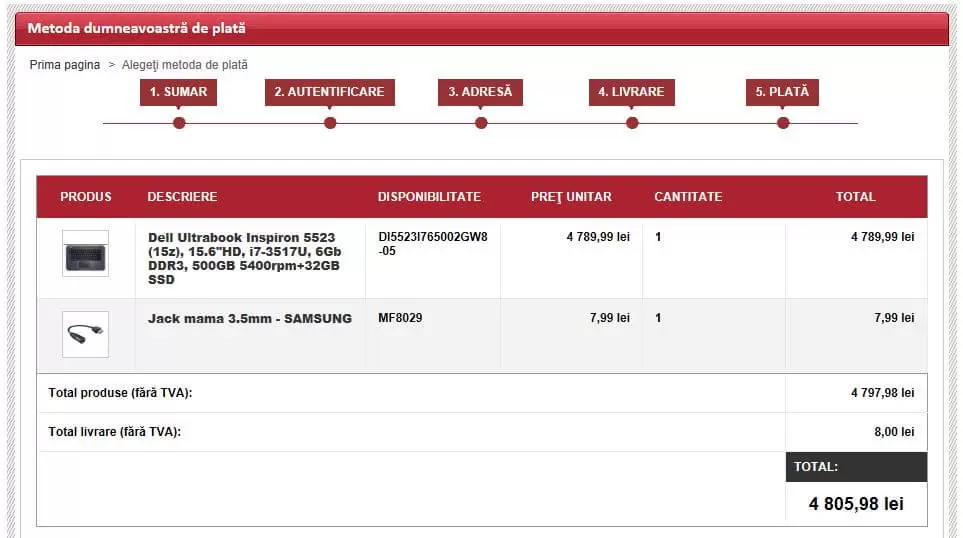963x538 pixels.
Task: Click the progress dot under ADRESĂ
Action: point(481,123)
